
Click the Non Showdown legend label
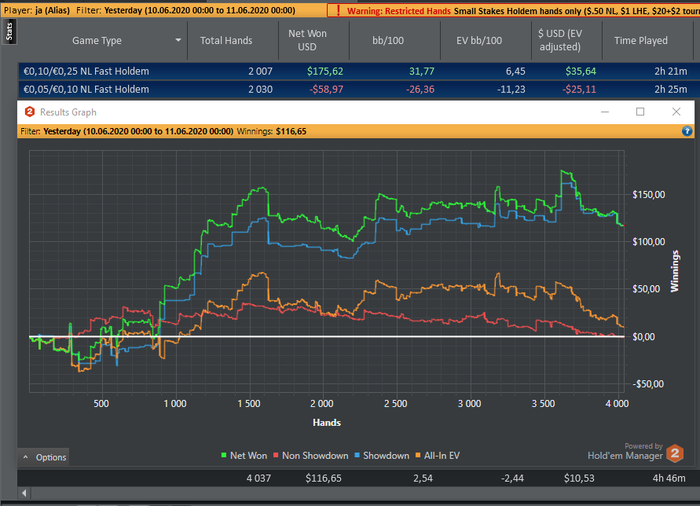[x=315, y=456]
